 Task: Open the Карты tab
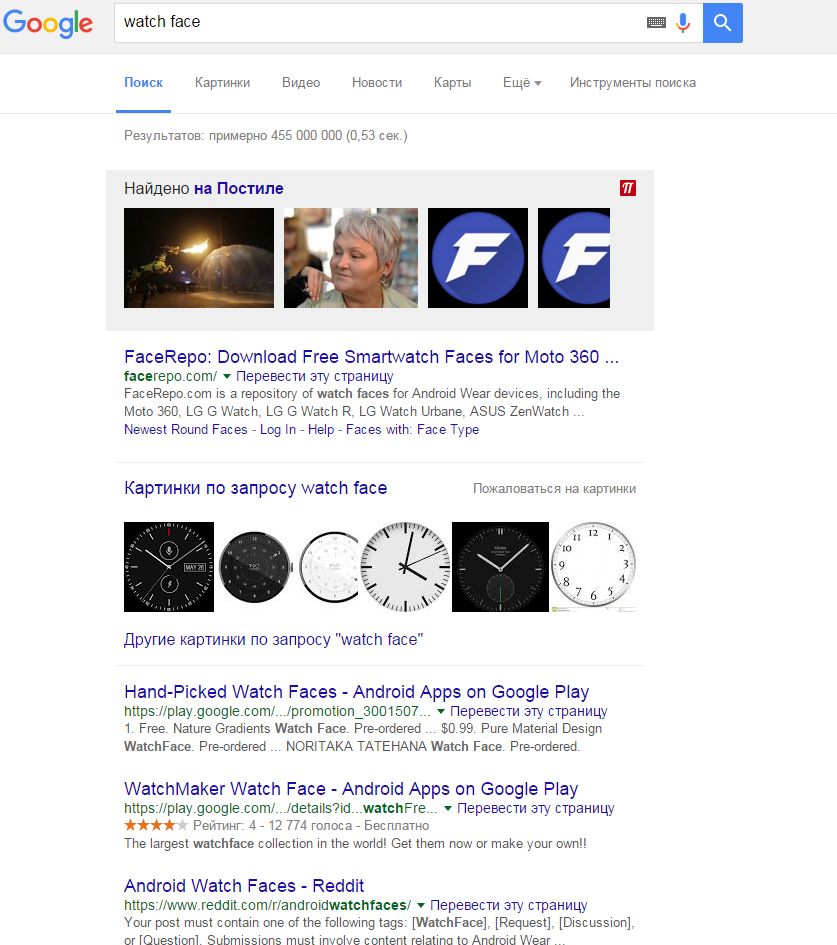pos(453,83)
